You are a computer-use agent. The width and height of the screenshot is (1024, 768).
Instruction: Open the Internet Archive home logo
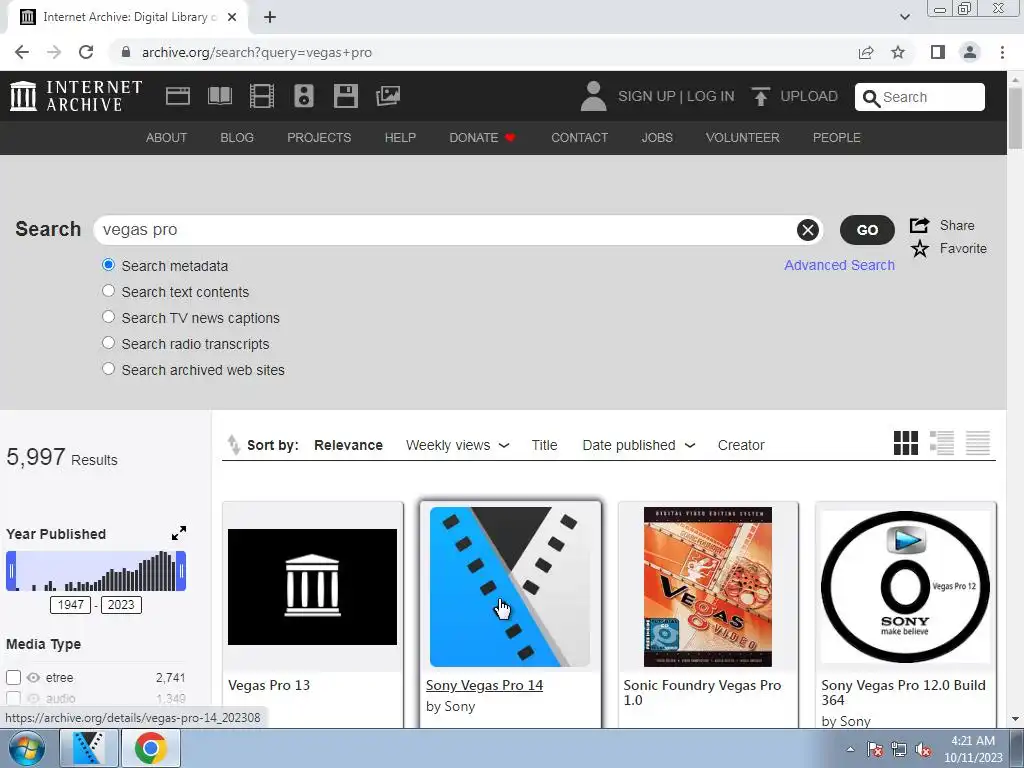[x=76, y=96]
